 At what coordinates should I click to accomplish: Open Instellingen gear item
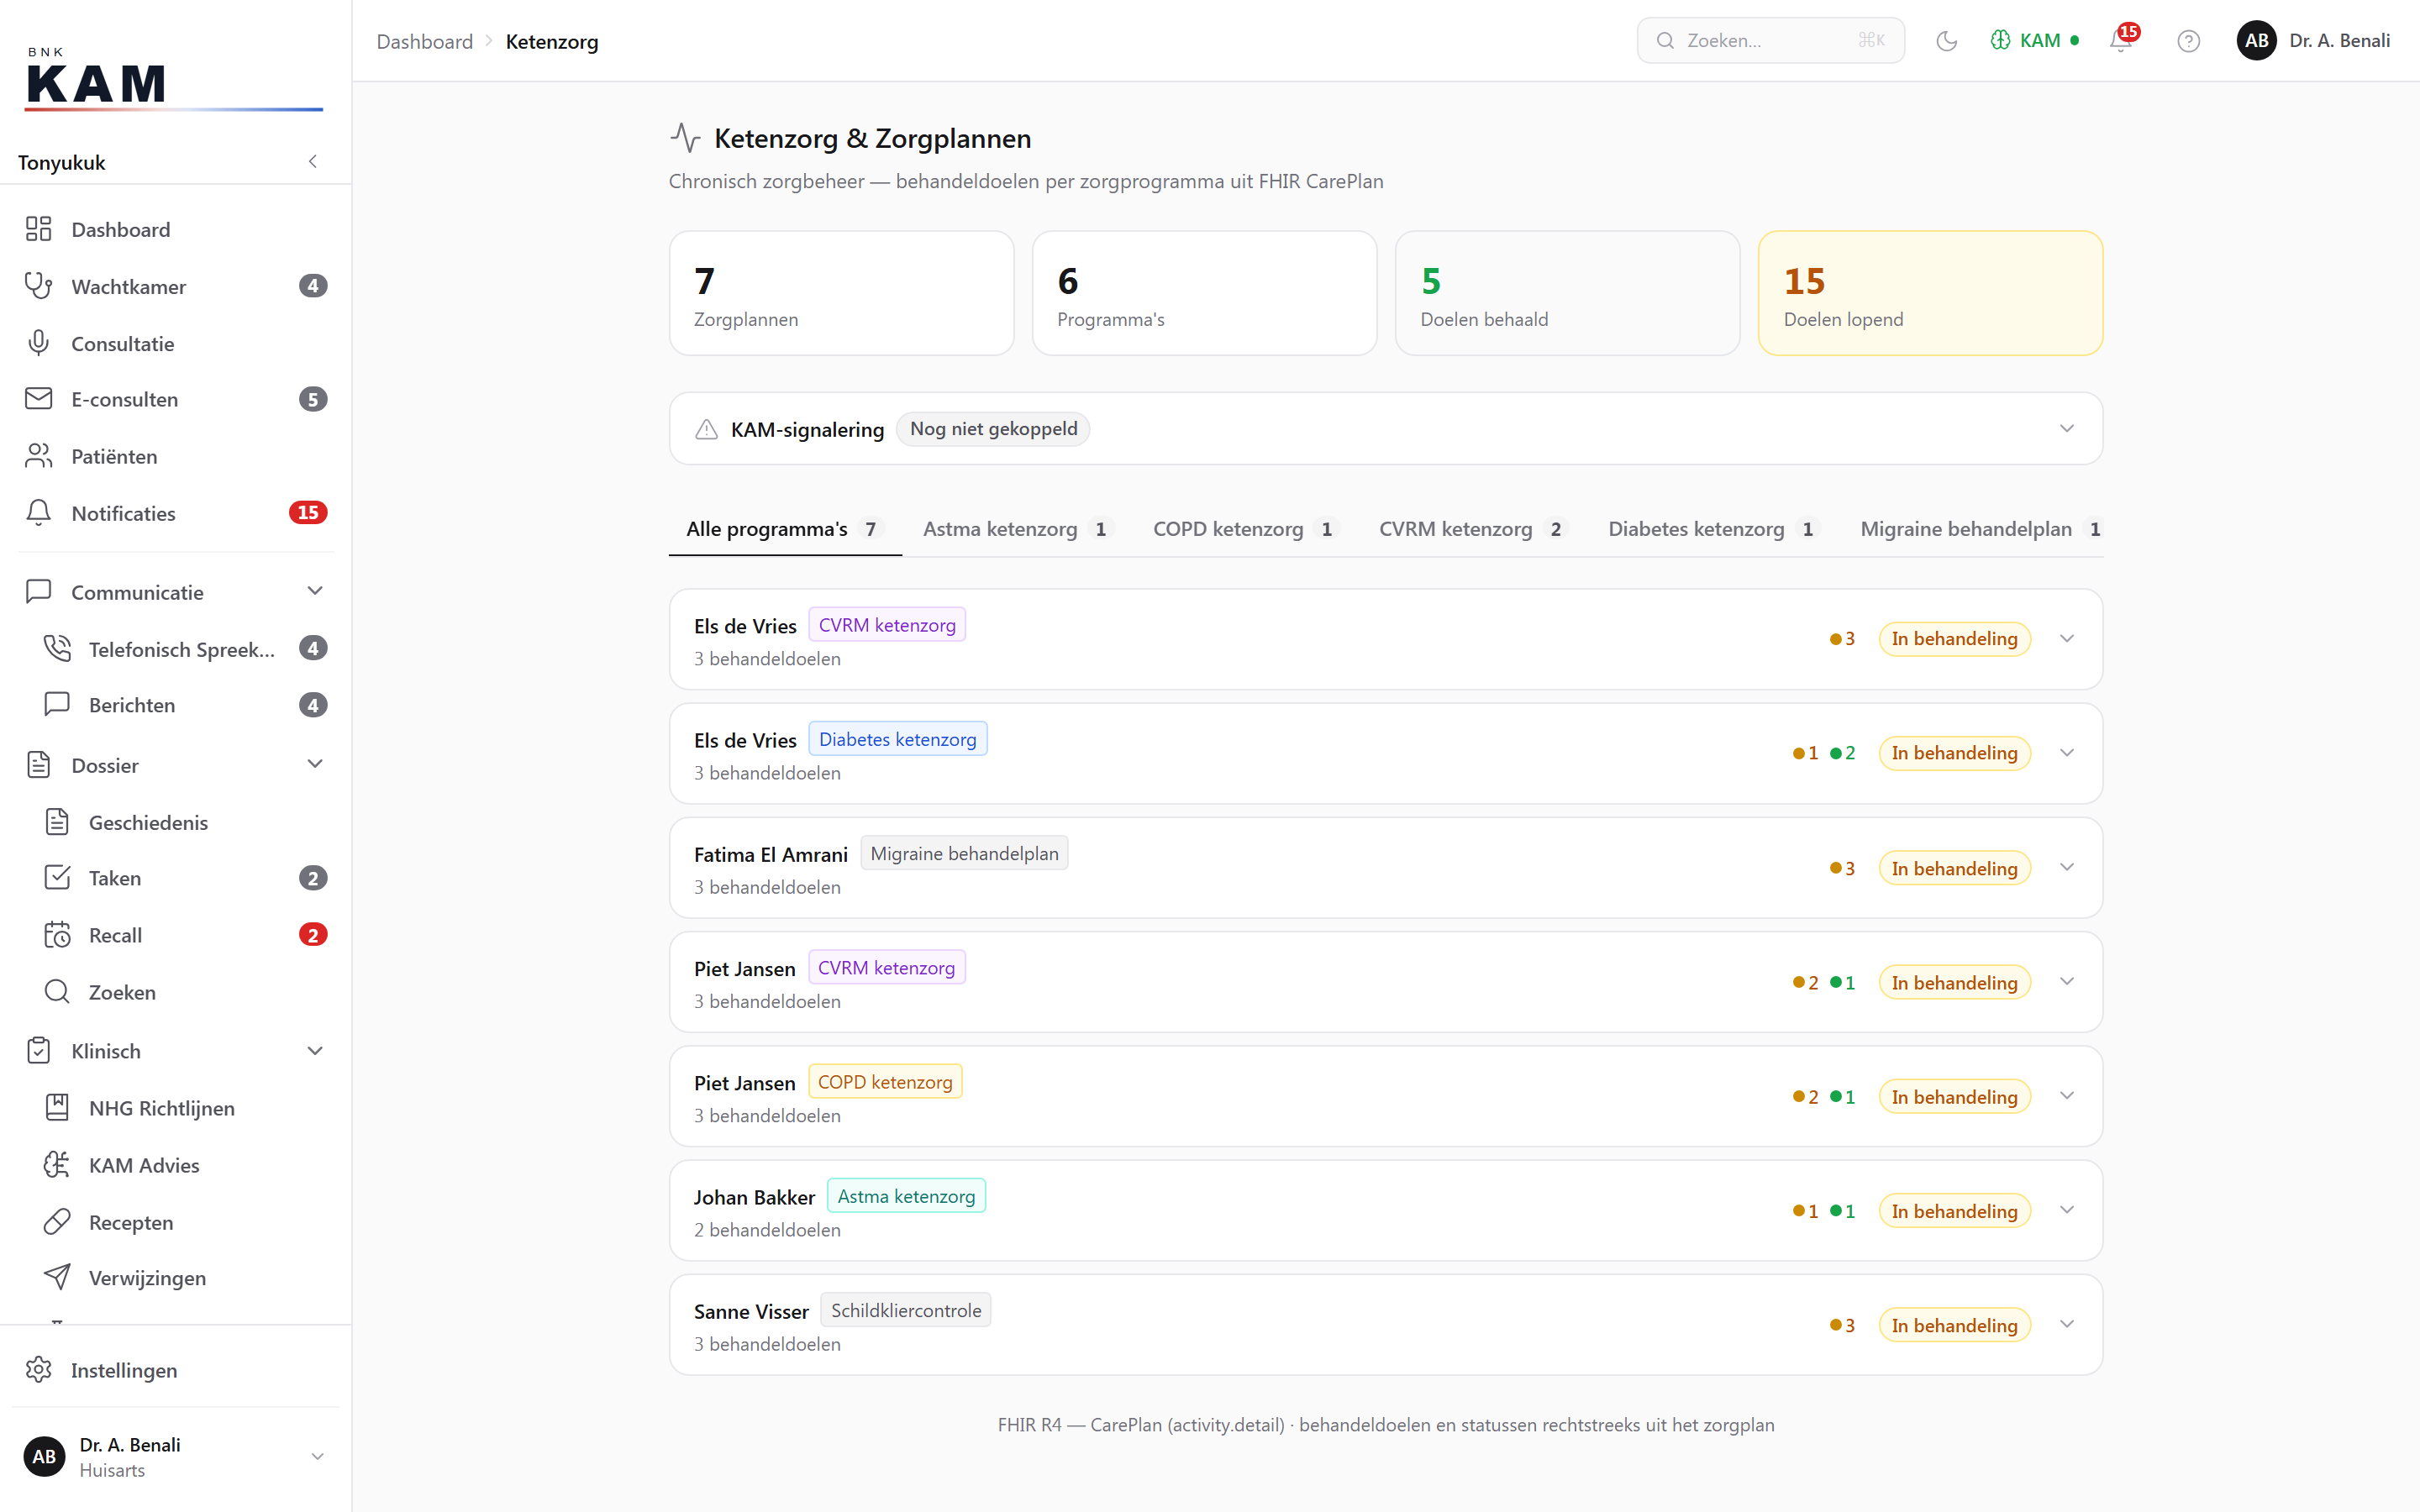[175, 1370]
